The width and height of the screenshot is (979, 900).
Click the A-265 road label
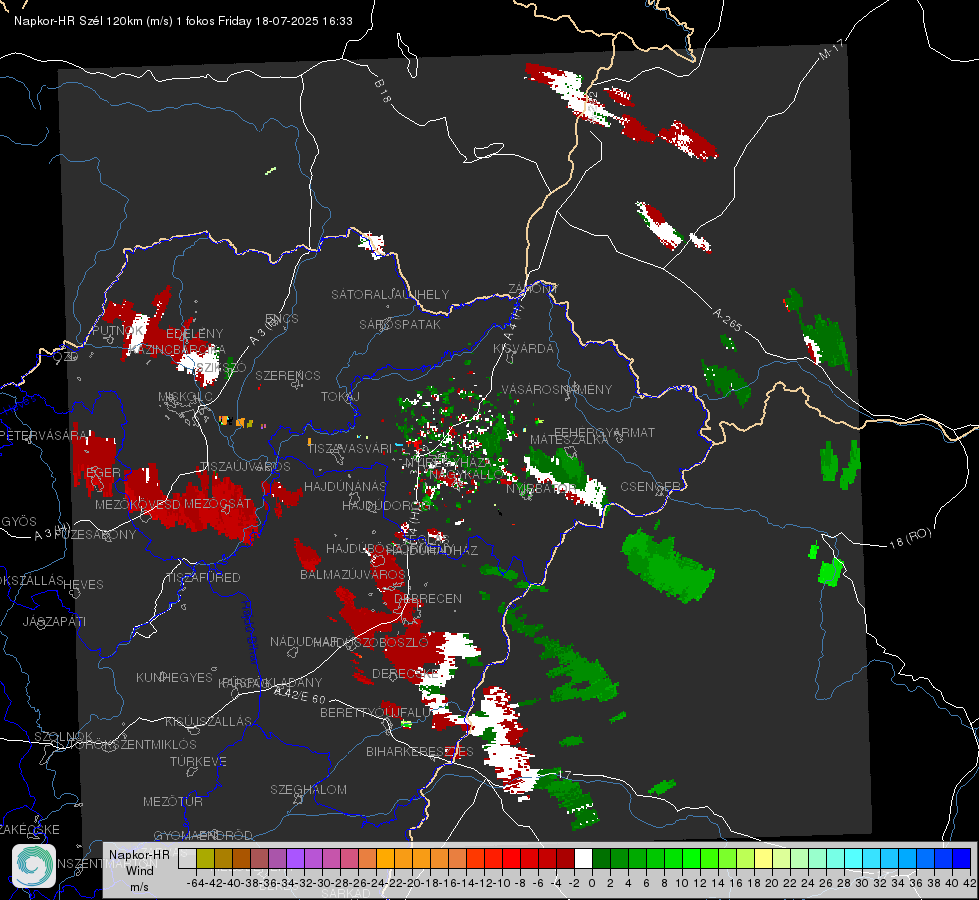(x=727, y=319)
